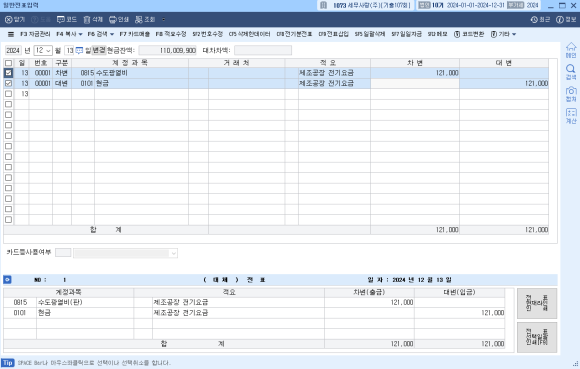The image size is (580, 369).
Task: Expand the F6 검색 dropdown arrow
Action: pyautogui.click(x=112, y=34)
